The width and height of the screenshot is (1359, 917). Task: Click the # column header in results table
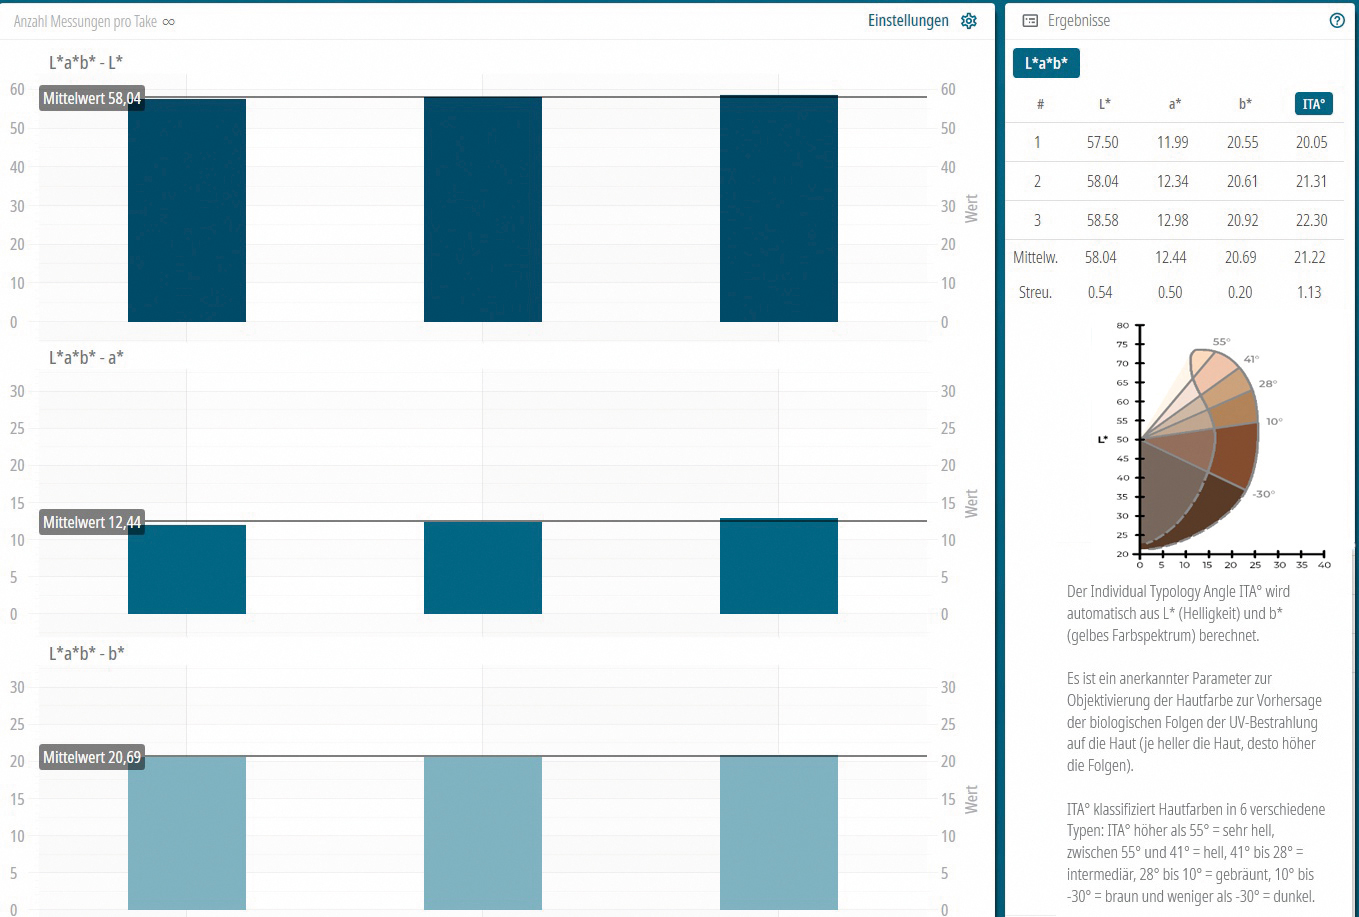click(x=1039, y=103)
